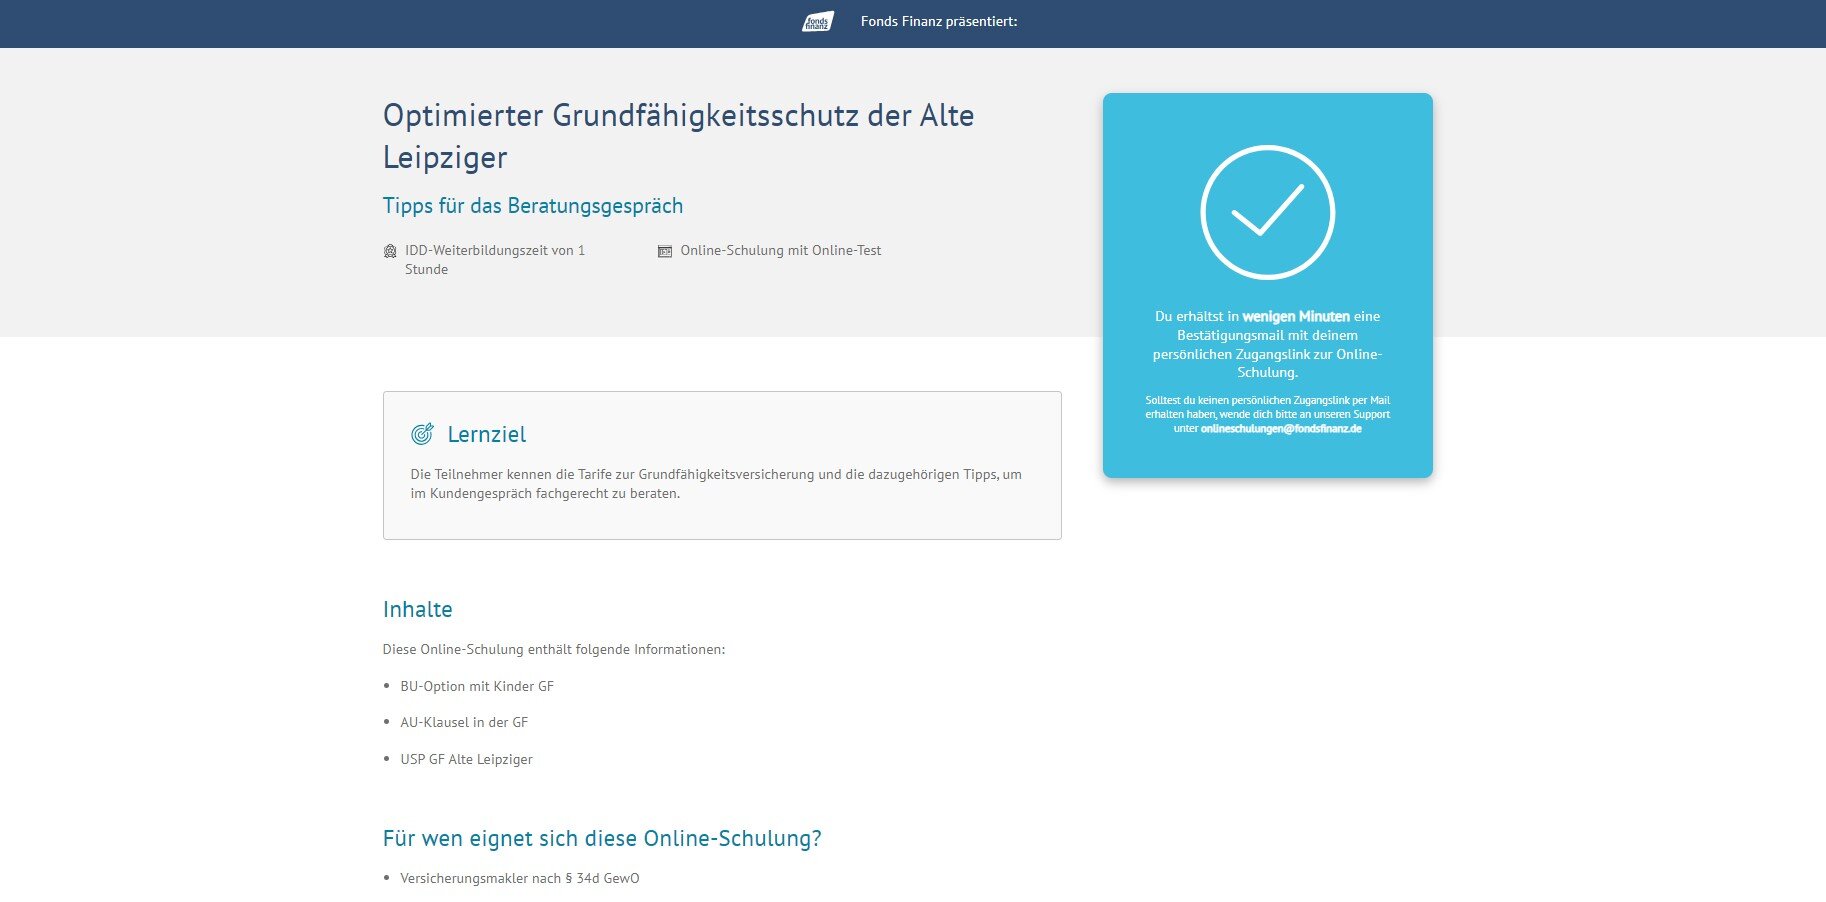Viewport: 1826px width, 902px height.
Task: Click the Fonds Finanz logo icon
Action: [x=818, y=22]
